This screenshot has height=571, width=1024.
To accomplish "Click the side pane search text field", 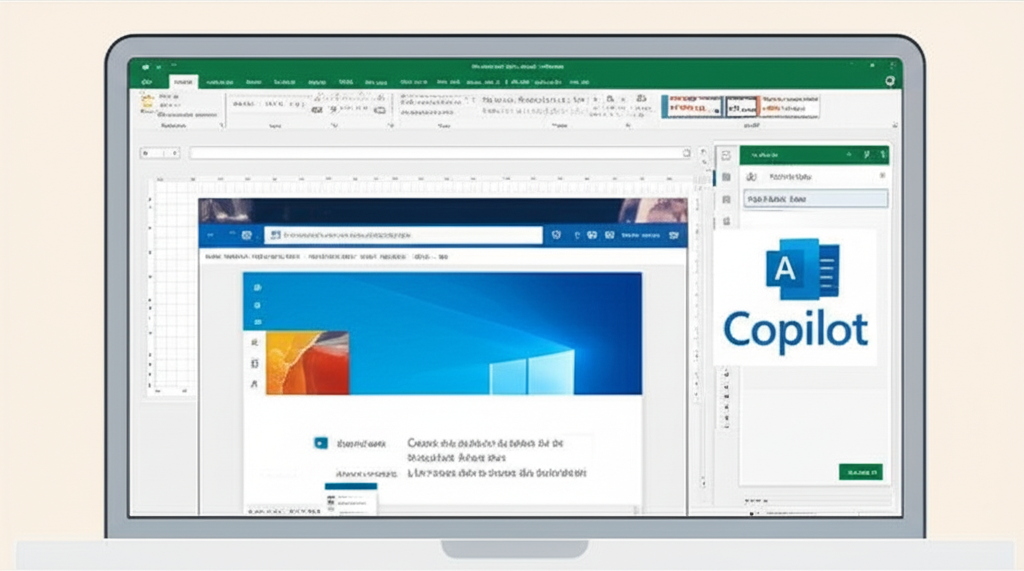I will point(816,199).
